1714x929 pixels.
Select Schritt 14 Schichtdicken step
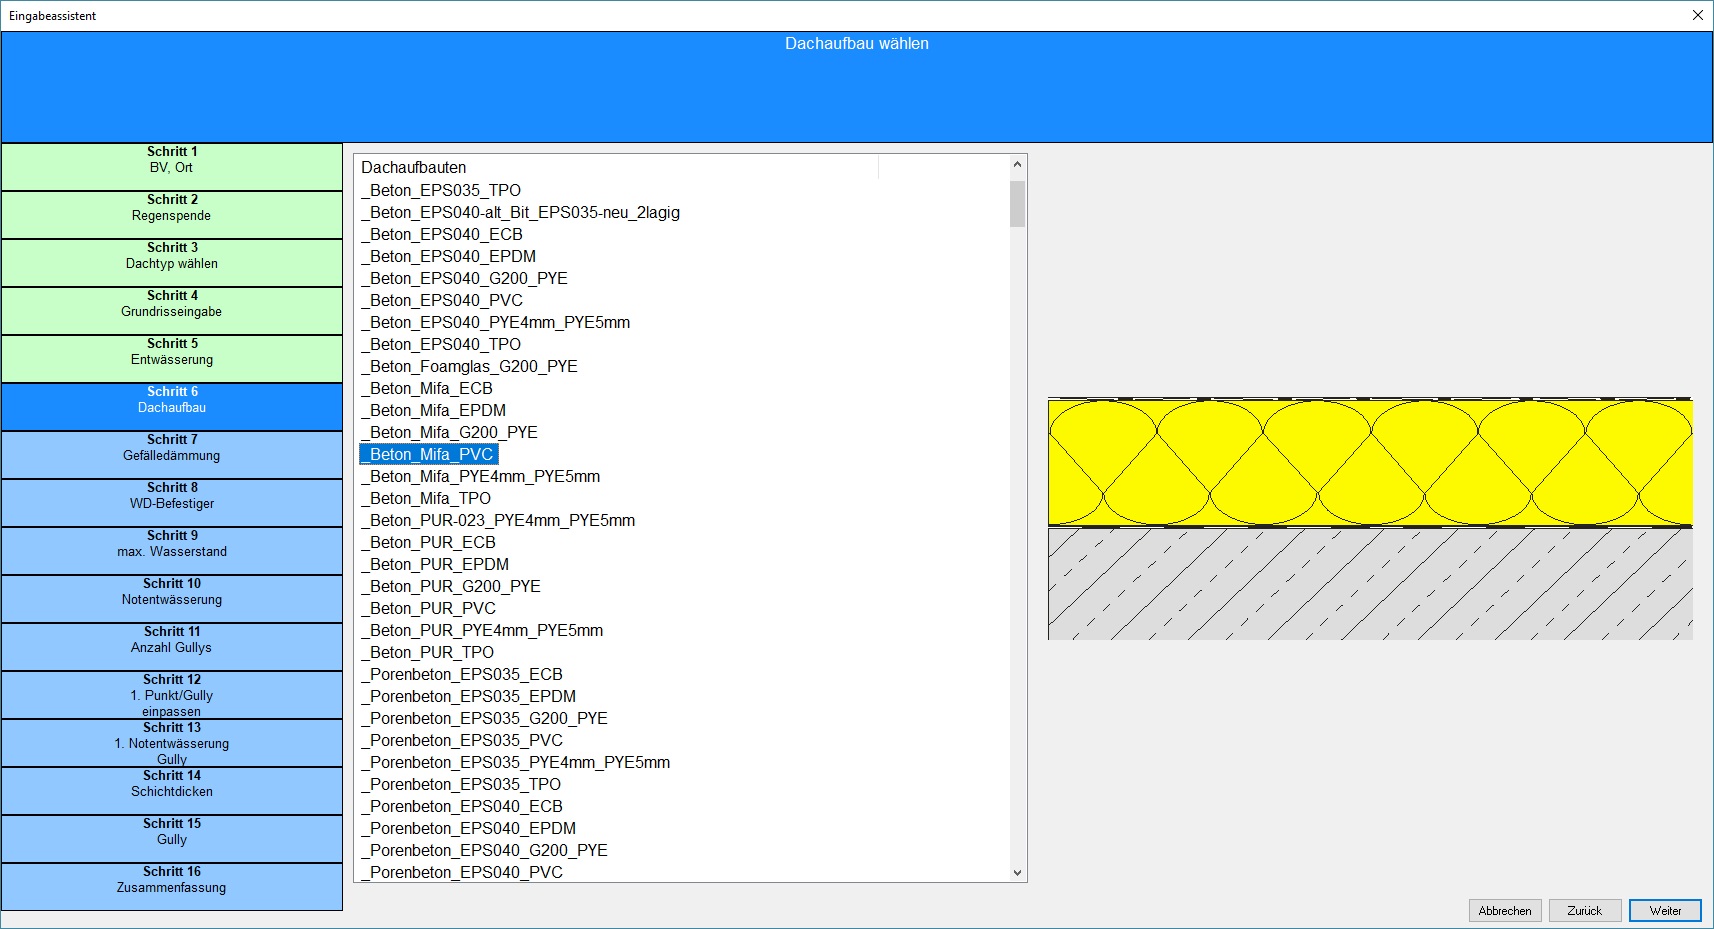pyautogui.click(x=172, y=790)
